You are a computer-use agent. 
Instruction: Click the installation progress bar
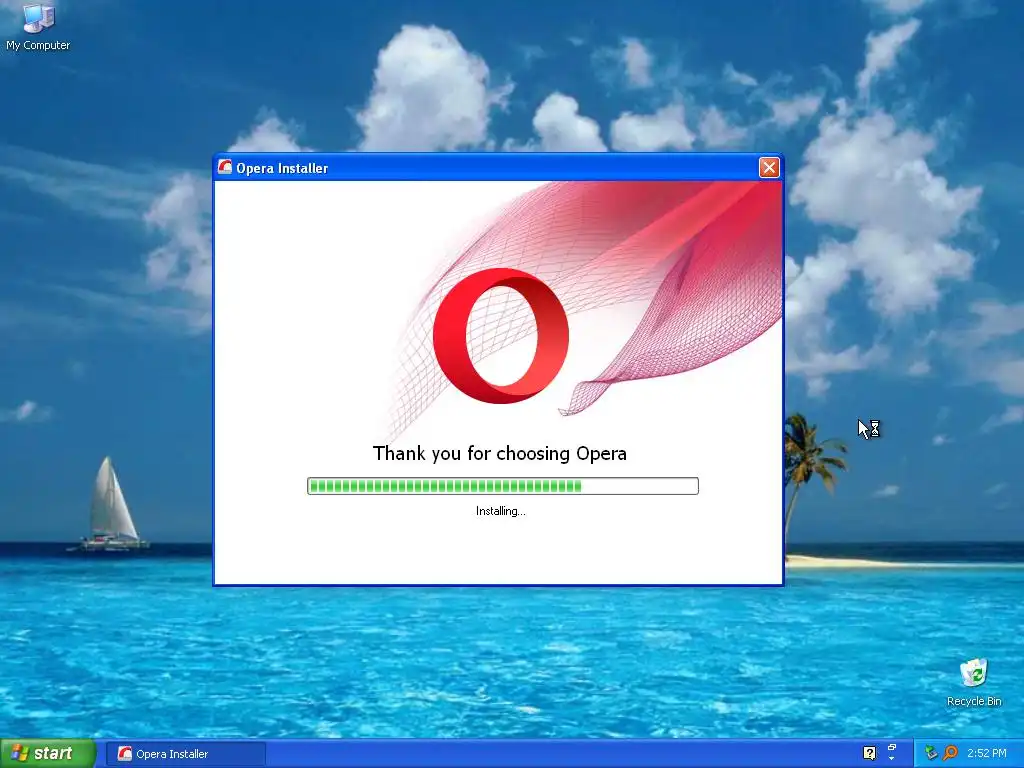point(502,486)
